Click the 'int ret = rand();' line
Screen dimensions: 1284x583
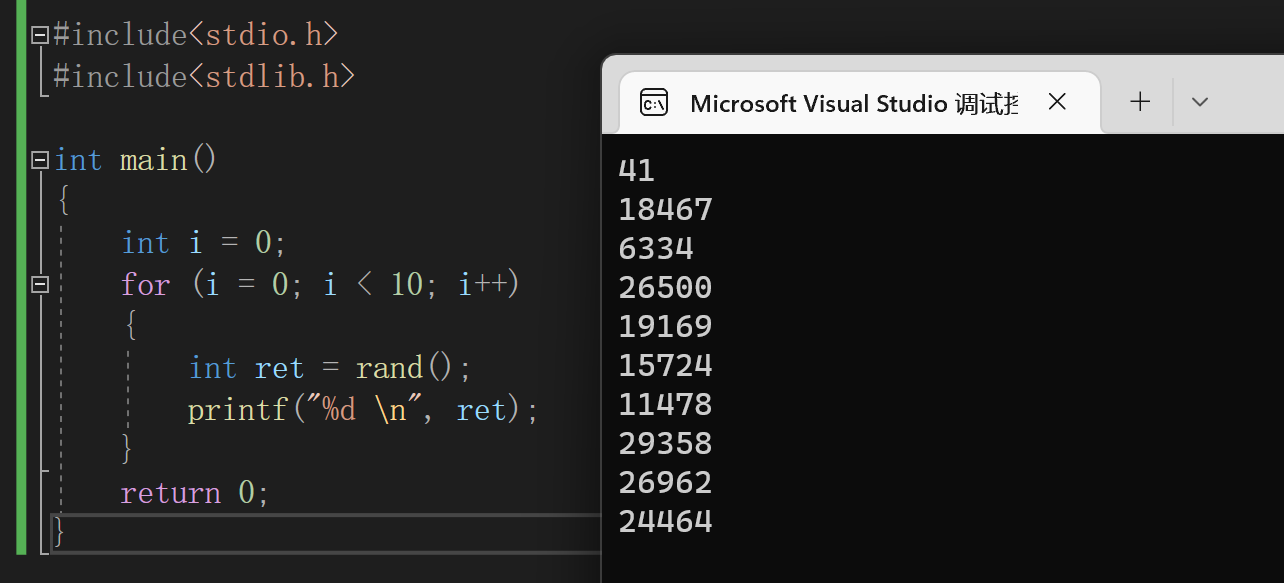point(330,368)
